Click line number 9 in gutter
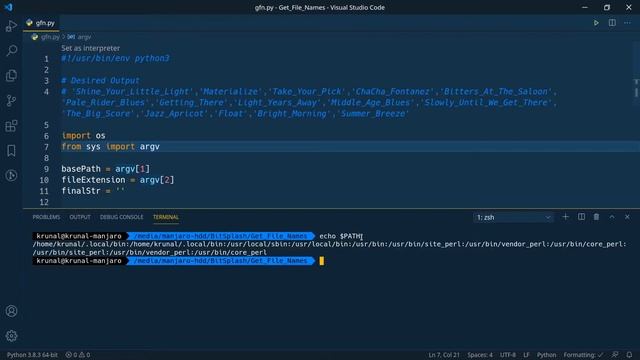 46,169
